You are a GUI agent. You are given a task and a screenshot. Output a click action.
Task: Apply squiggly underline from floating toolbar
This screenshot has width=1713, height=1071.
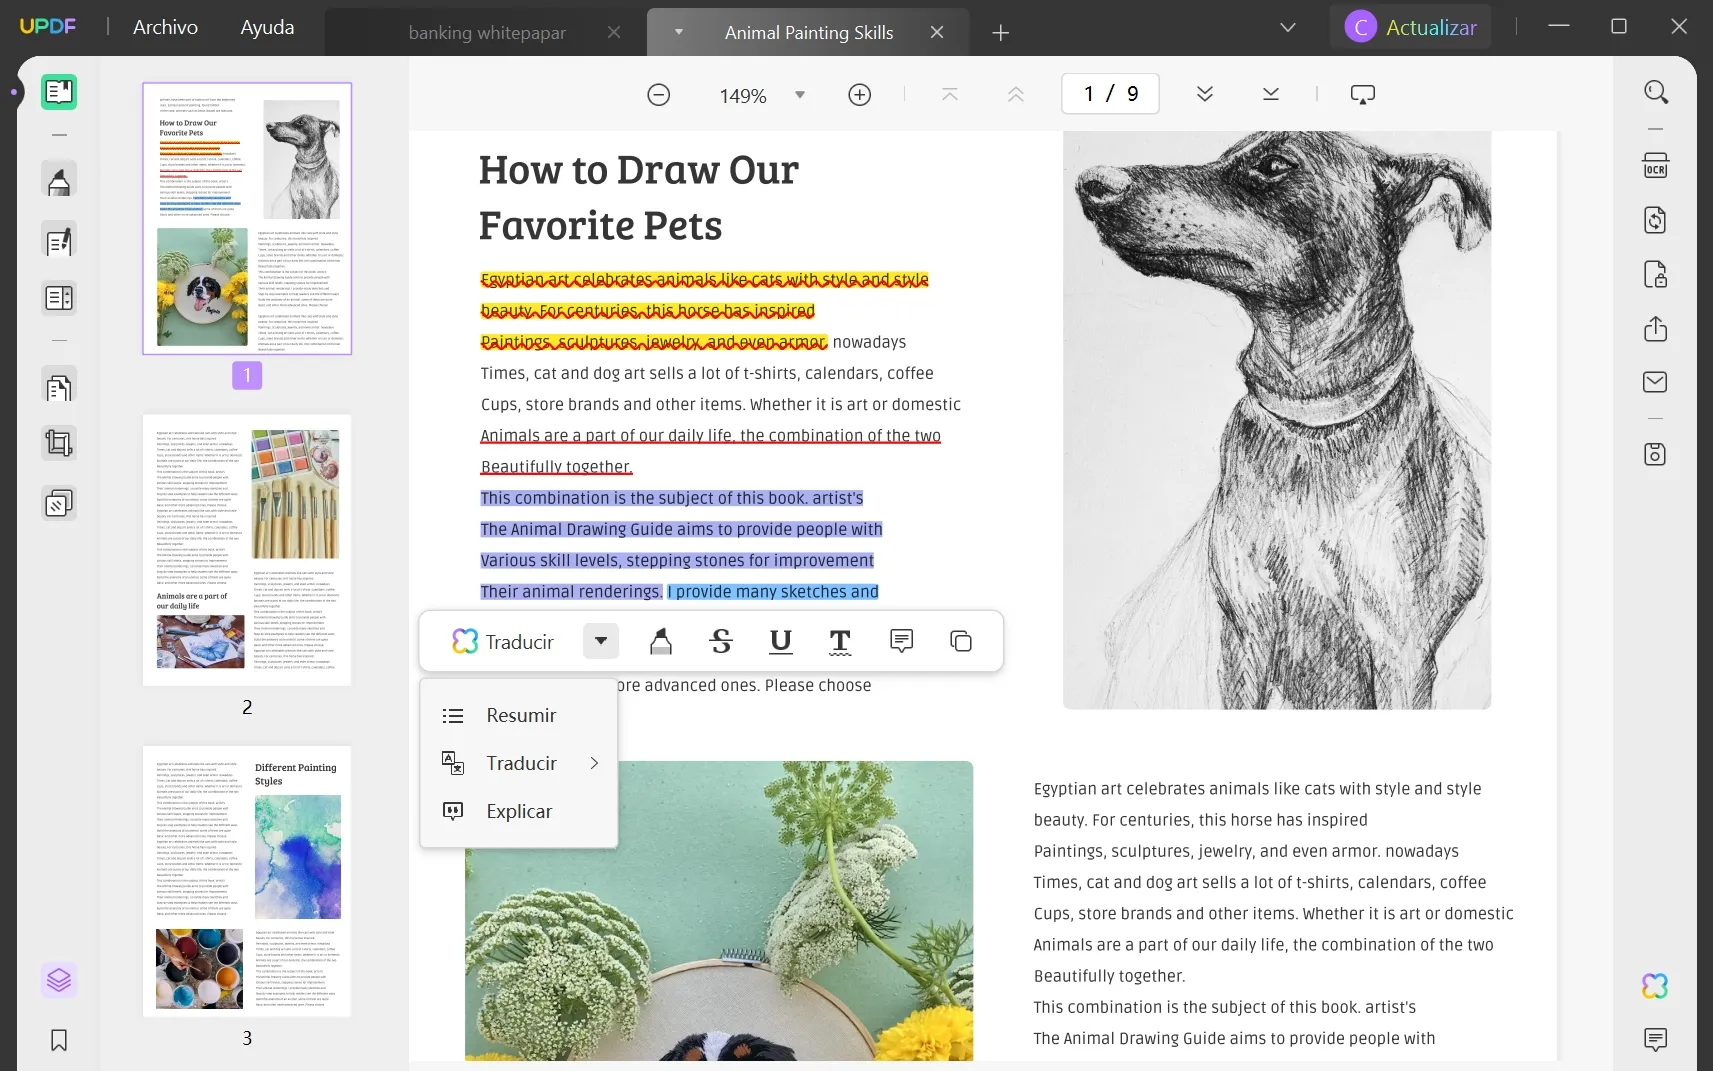point(841,641)
